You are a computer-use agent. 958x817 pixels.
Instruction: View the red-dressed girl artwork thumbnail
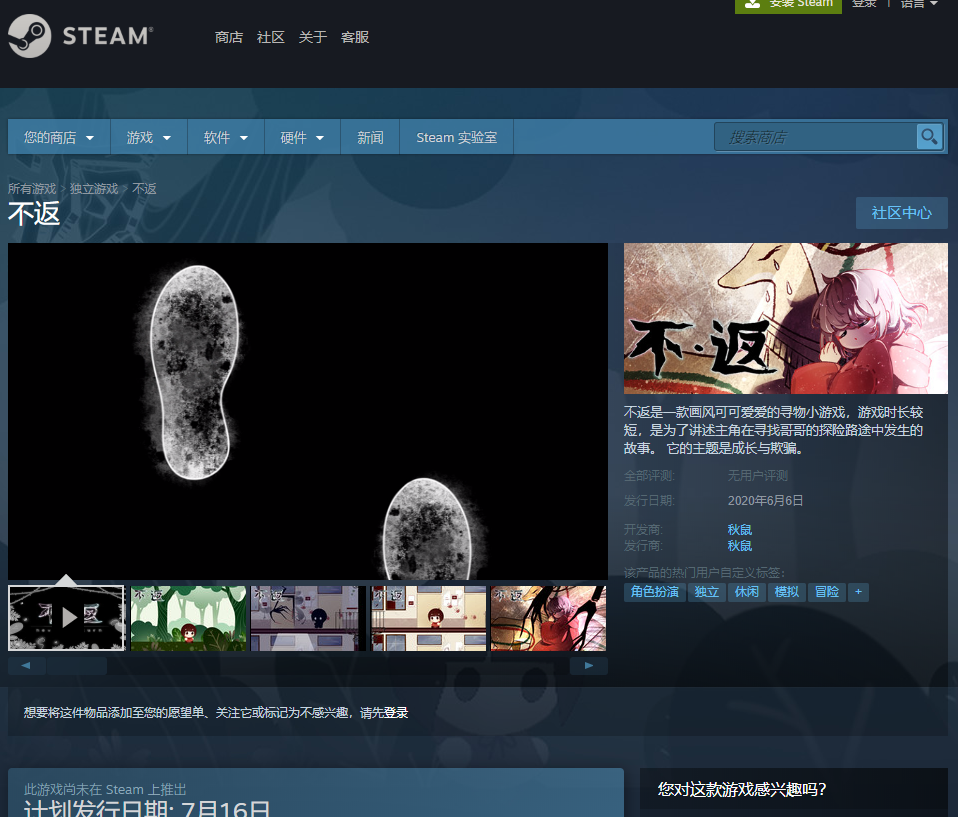(549, 618)
